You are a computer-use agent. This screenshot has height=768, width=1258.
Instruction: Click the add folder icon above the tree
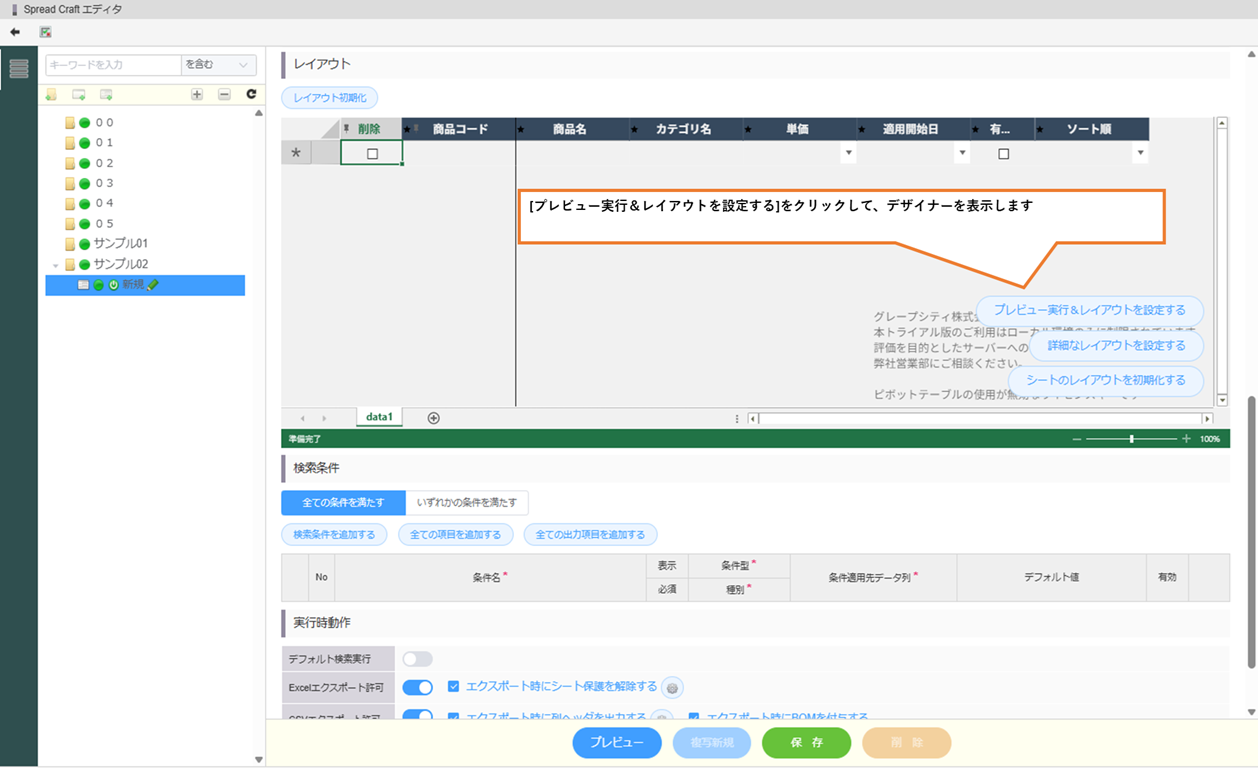pos(51,94)
